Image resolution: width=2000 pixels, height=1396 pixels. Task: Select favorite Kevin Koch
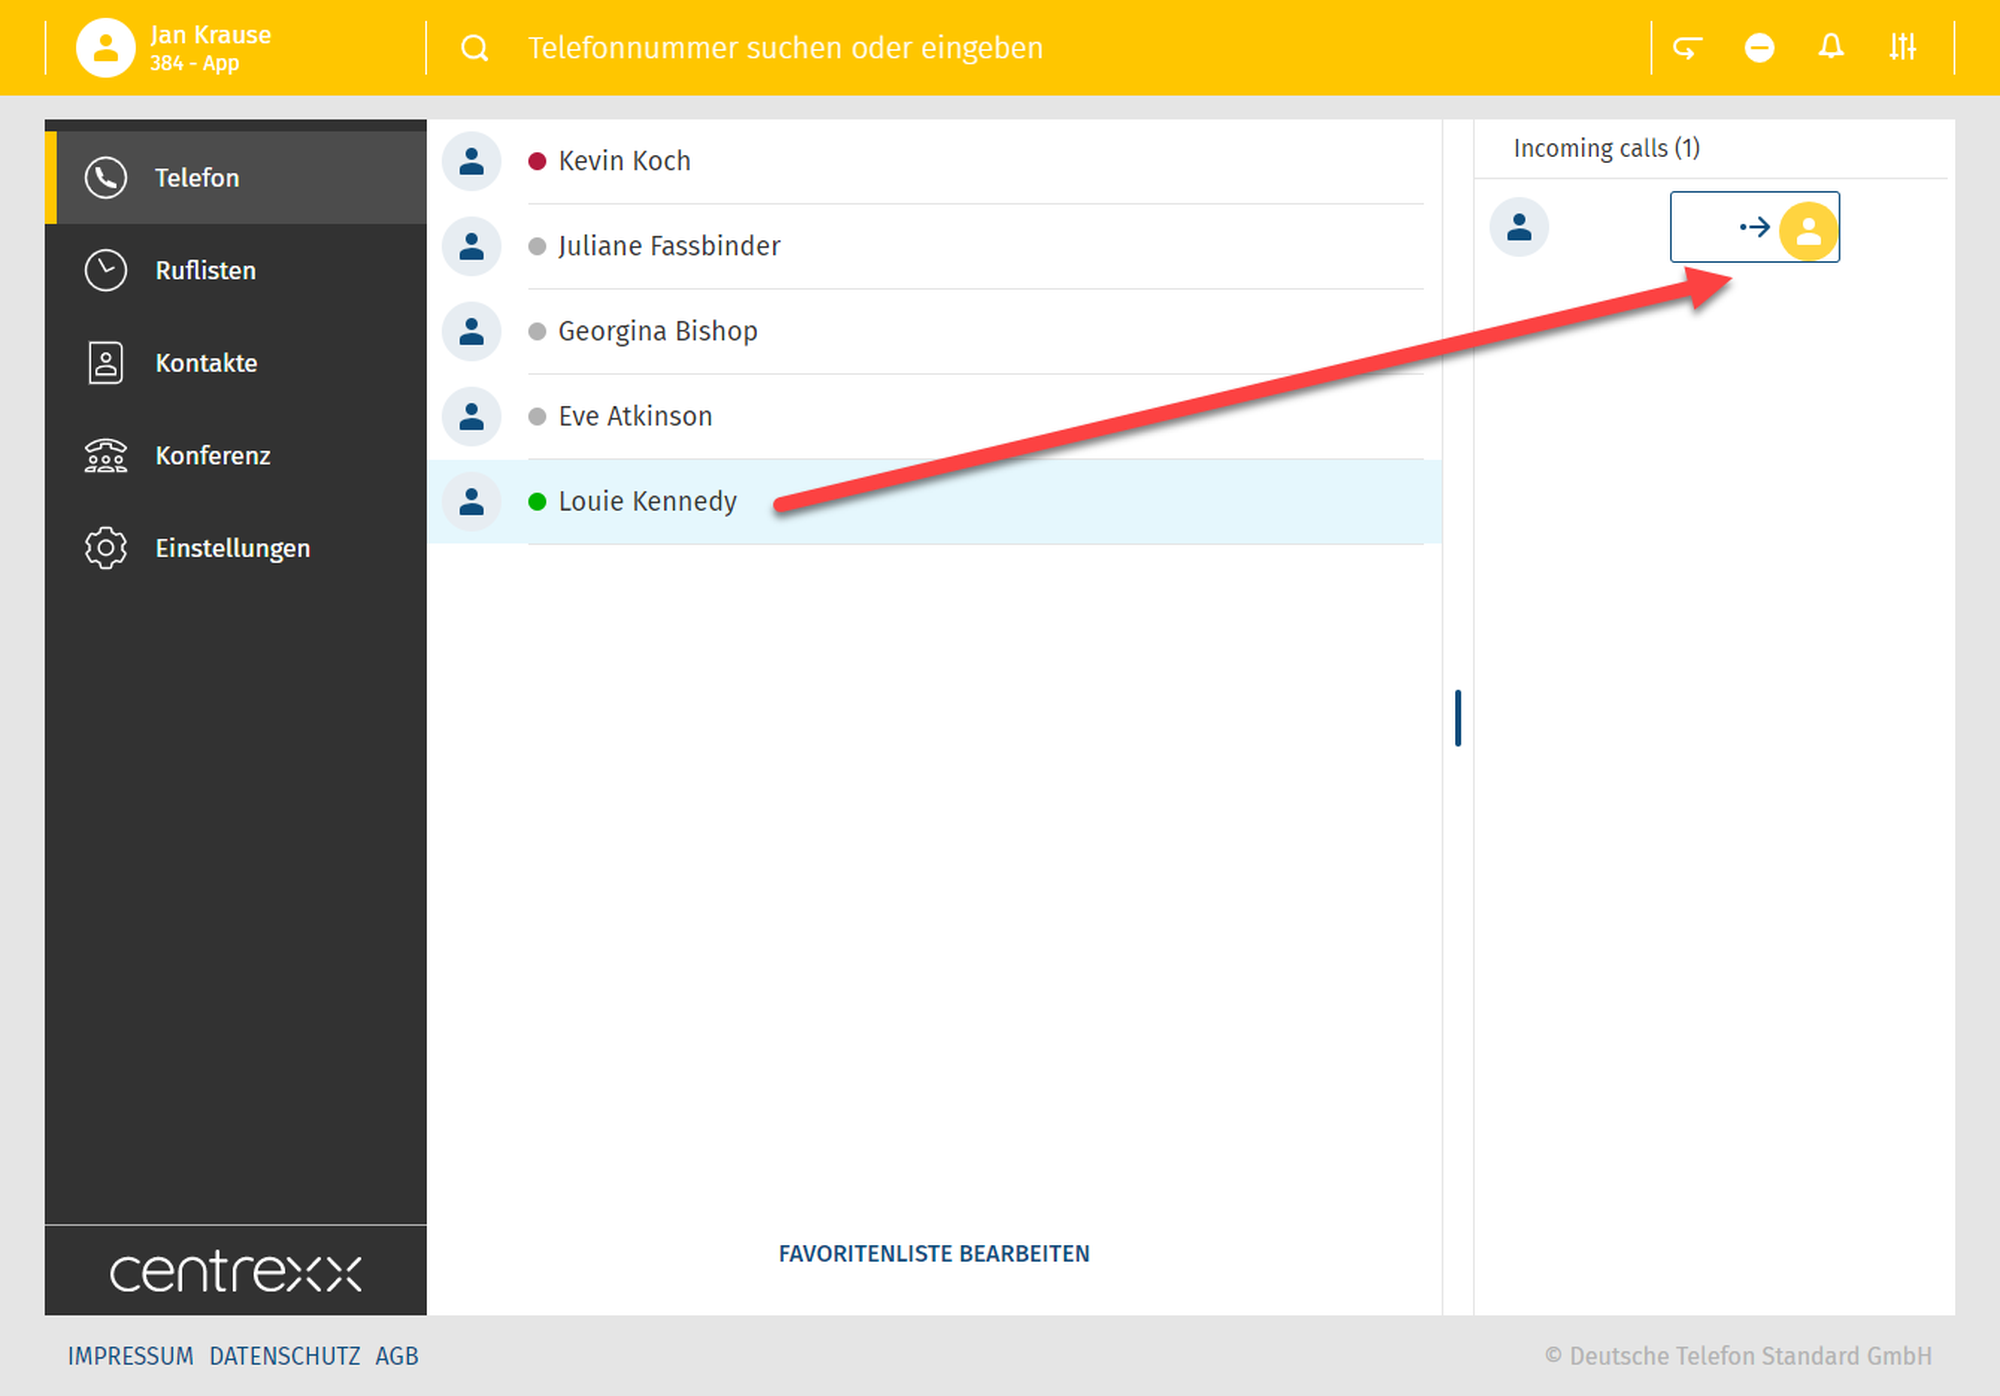624,161
